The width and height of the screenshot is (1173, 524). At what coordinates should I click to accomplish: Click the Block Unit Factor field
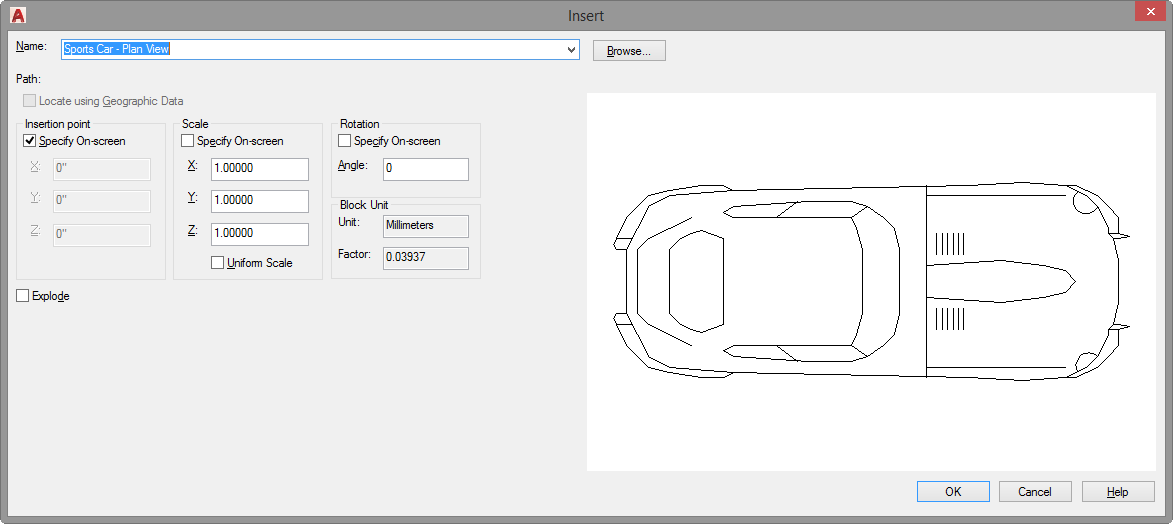(x=425, y=258)
